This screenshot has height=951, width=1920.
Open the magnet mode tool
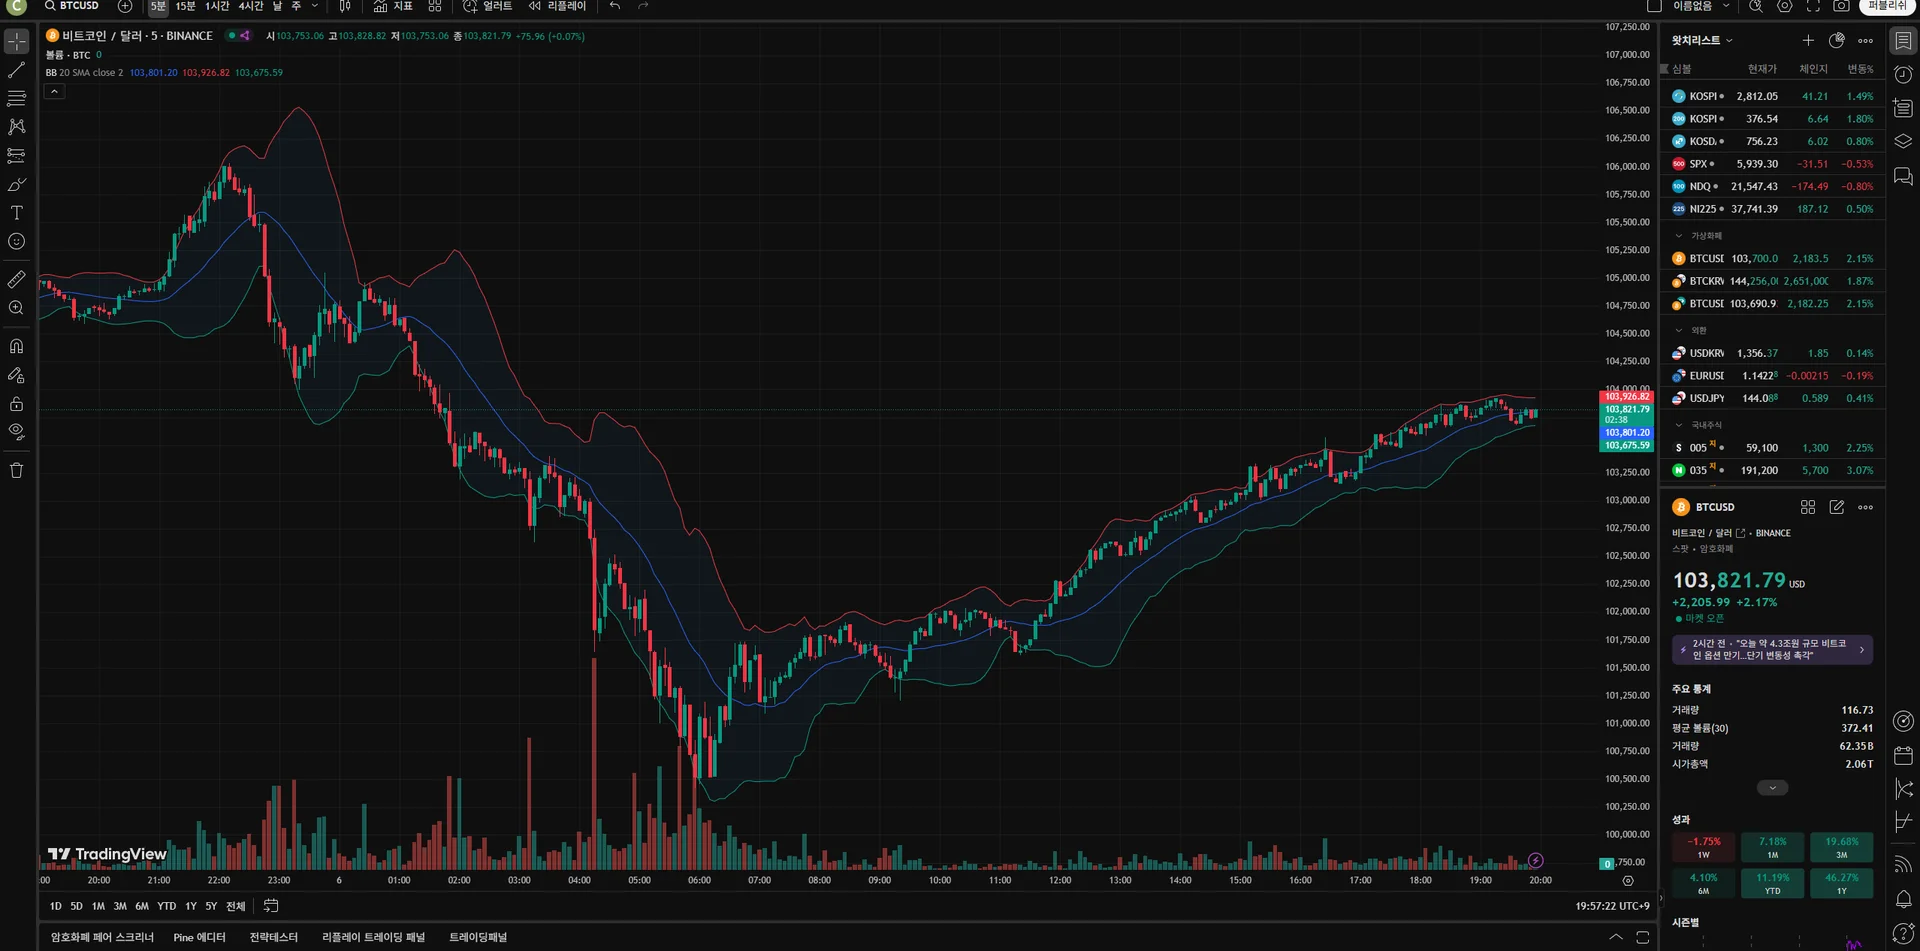[x=16, y=346]
